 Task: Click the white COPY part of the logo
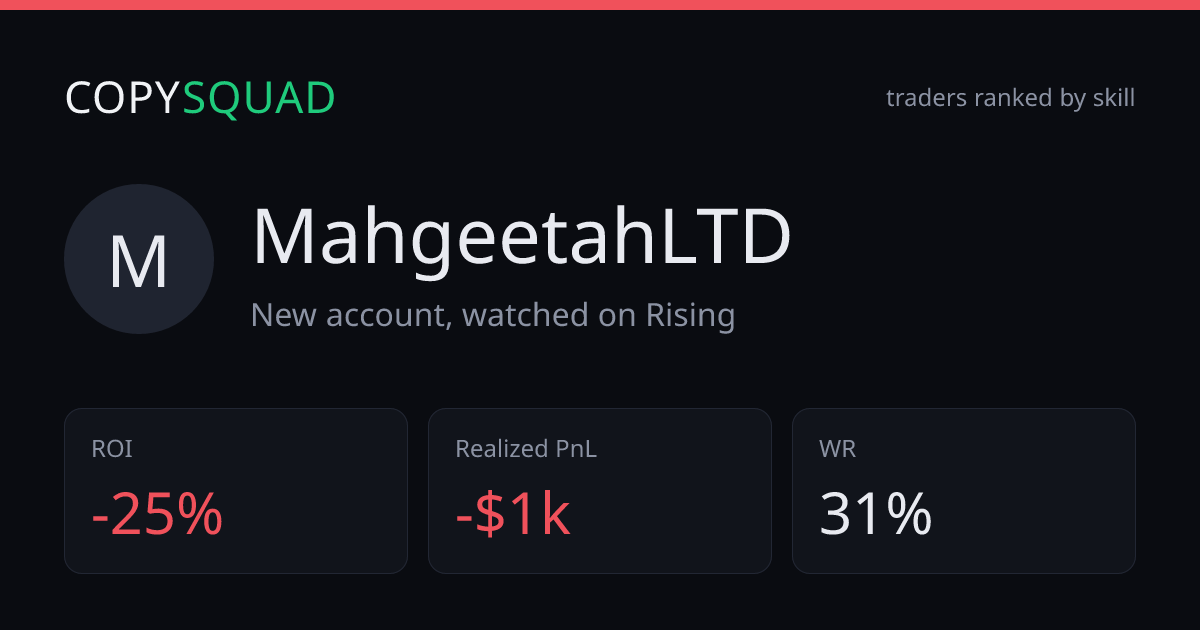123,98
